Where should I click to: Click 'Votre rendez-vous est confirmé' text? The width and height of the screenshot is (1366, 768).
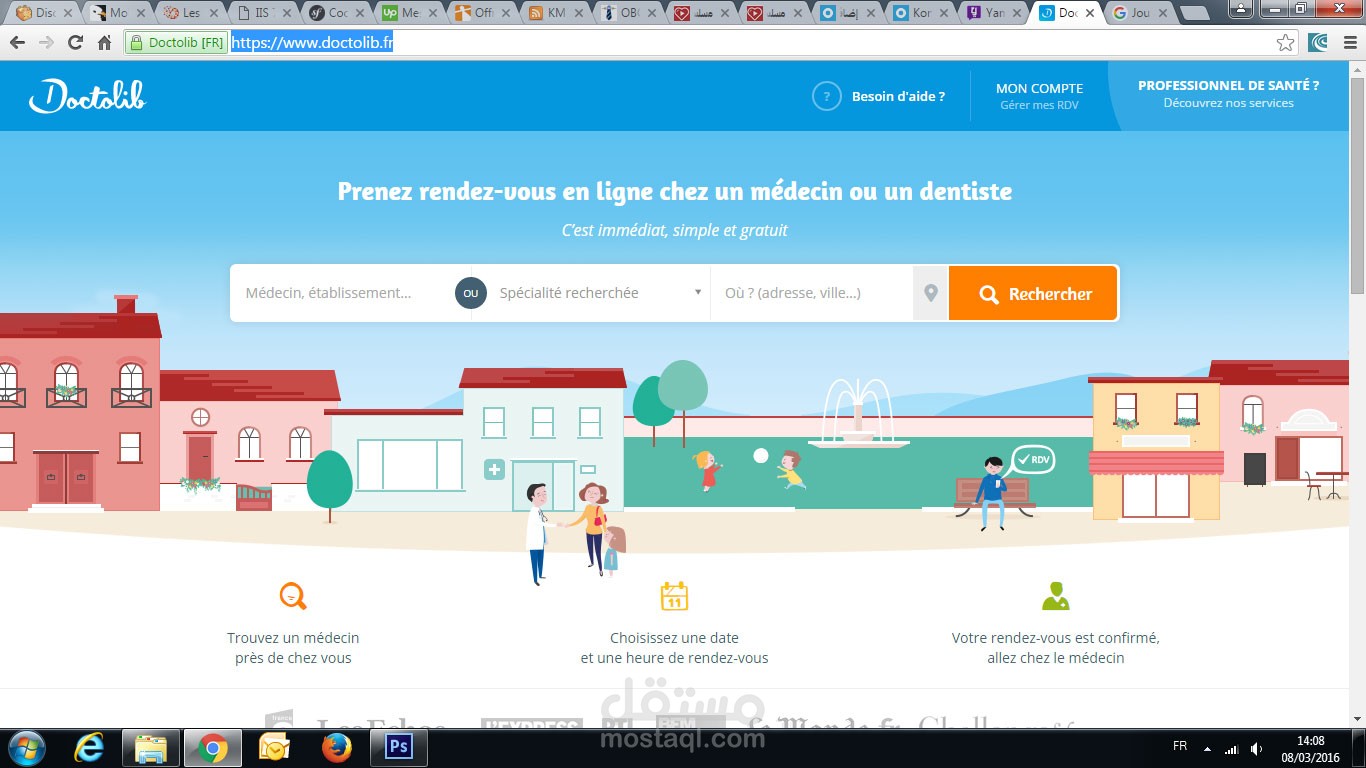tap(1055, 637)
